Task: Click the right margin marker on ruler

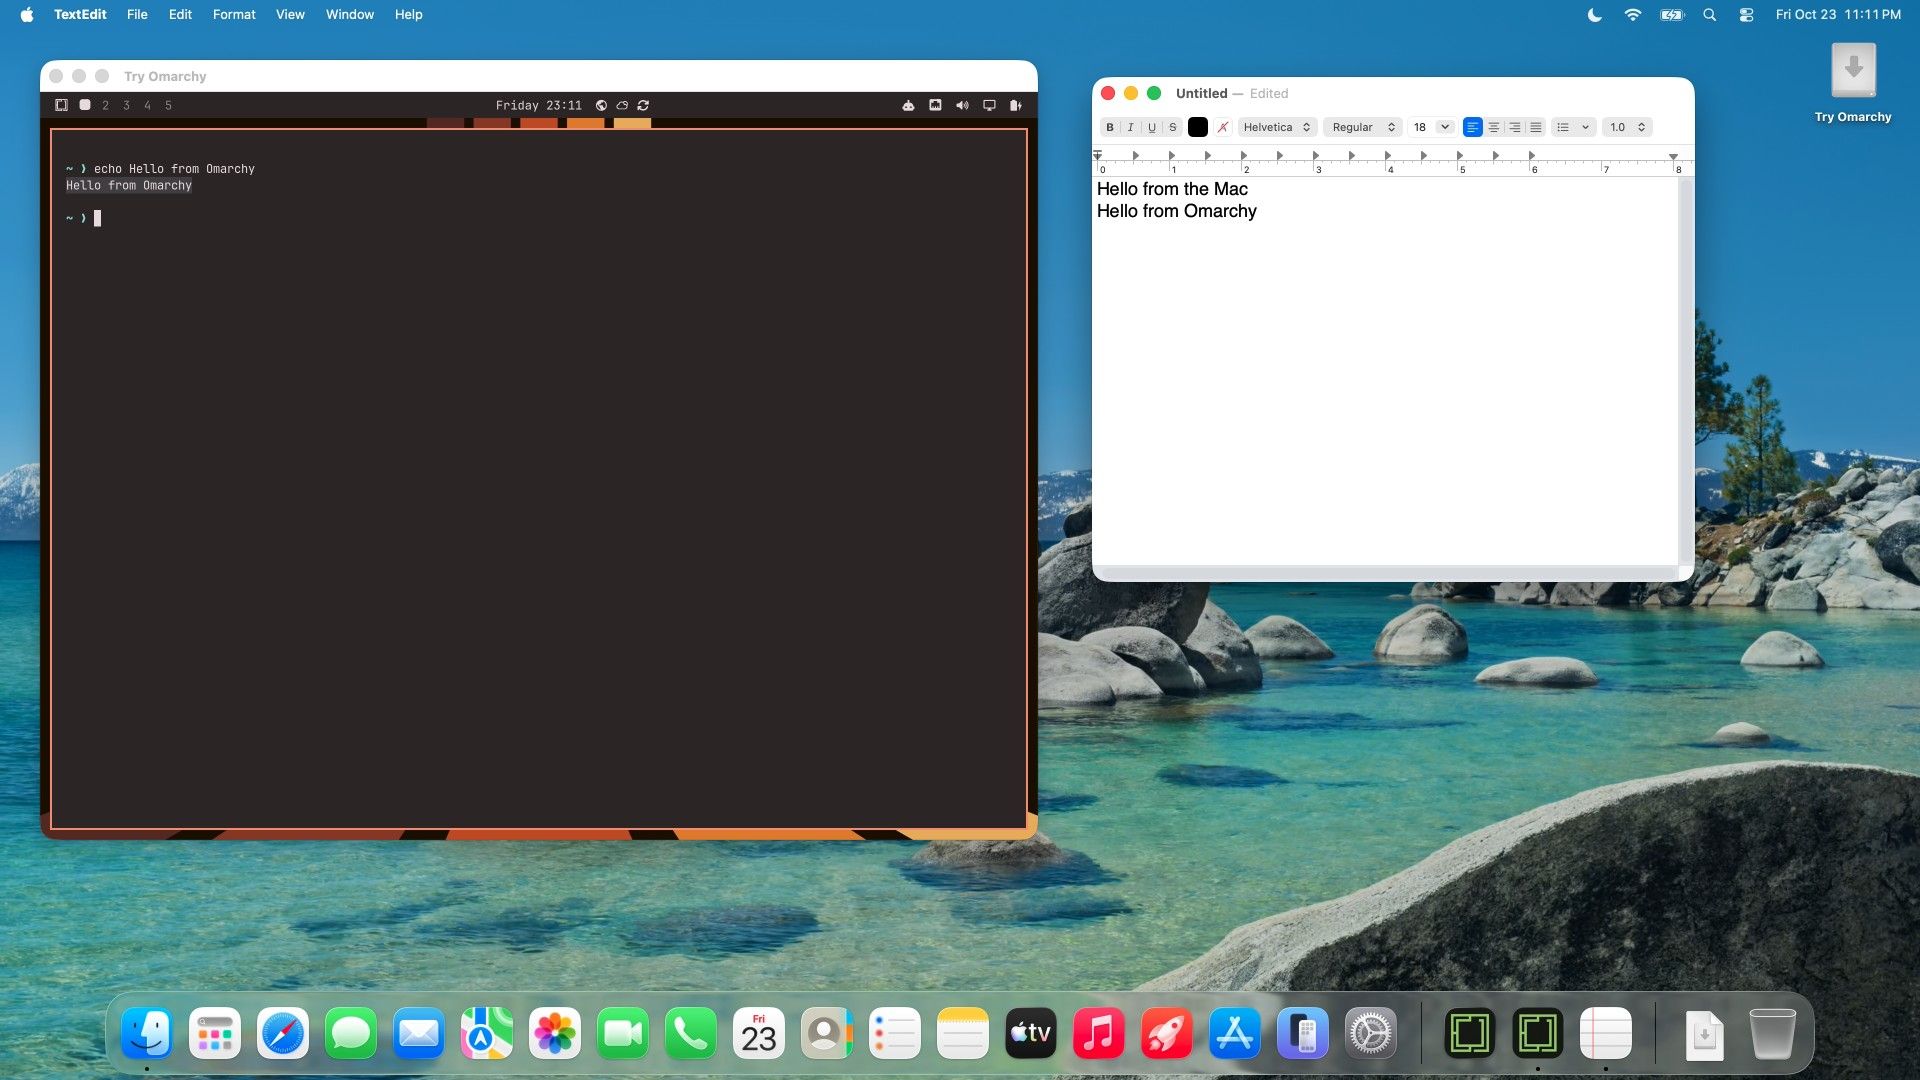Action: tap(1673, 157)
